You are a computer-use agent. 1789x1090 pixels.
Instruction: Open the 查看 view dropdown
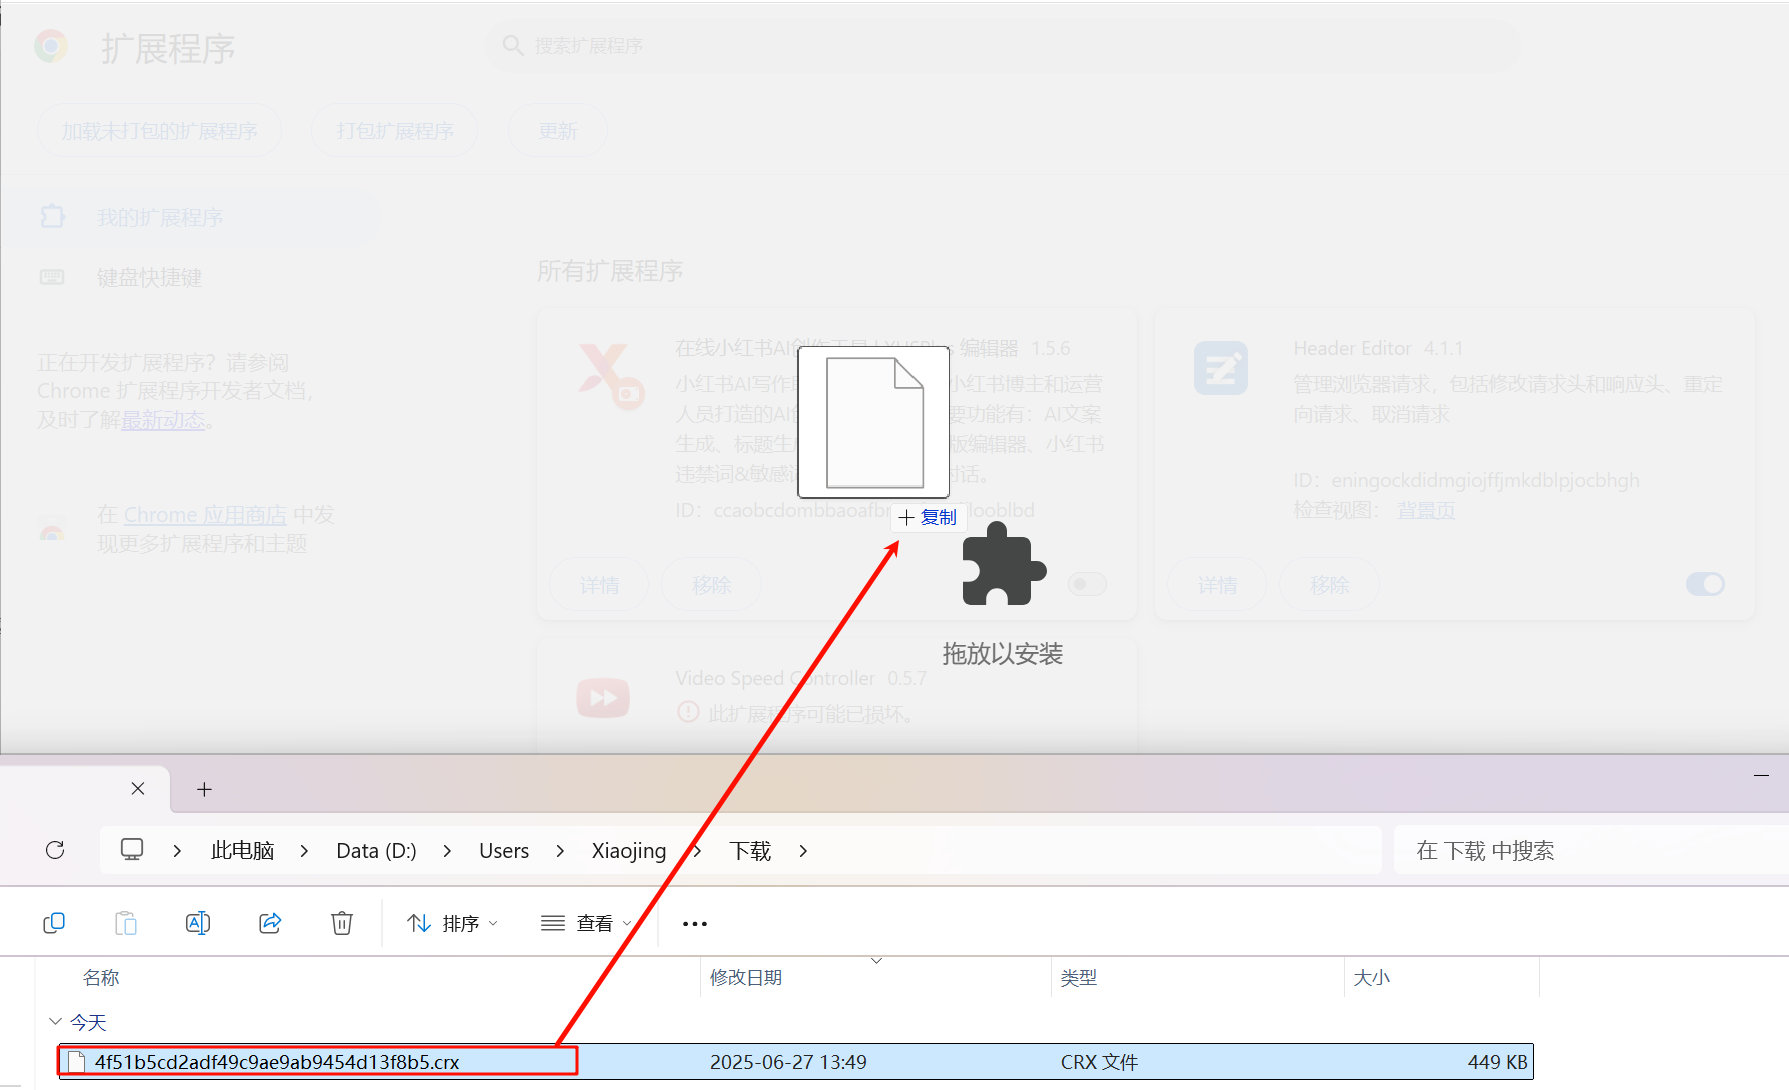tap(585, 922)
